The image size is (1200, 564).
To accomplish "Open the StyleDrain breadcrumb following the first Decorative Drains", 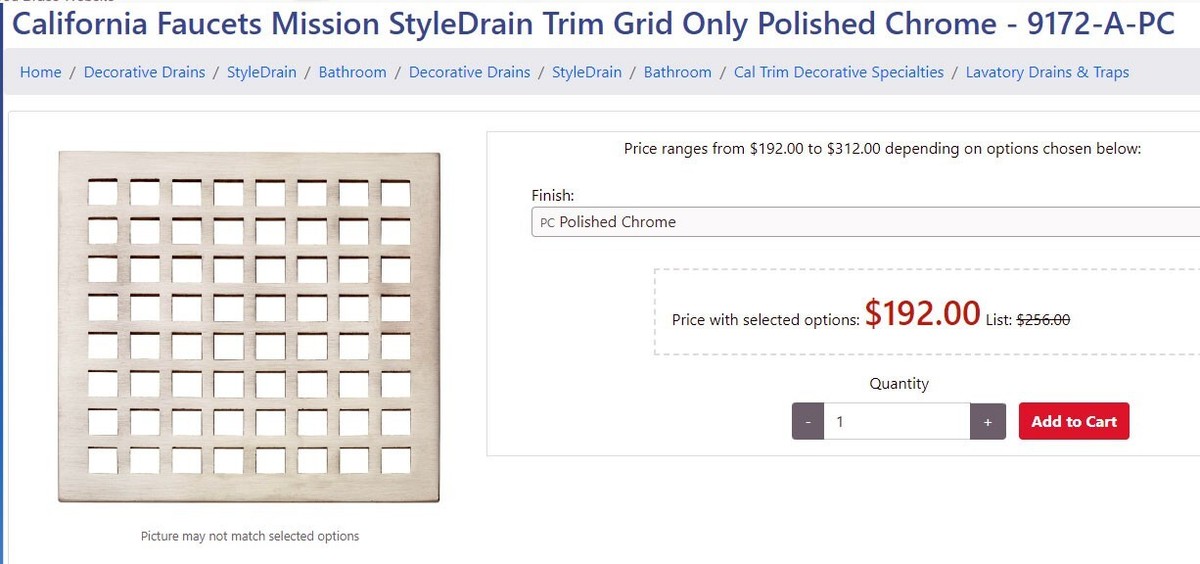I will click(262, 72).
